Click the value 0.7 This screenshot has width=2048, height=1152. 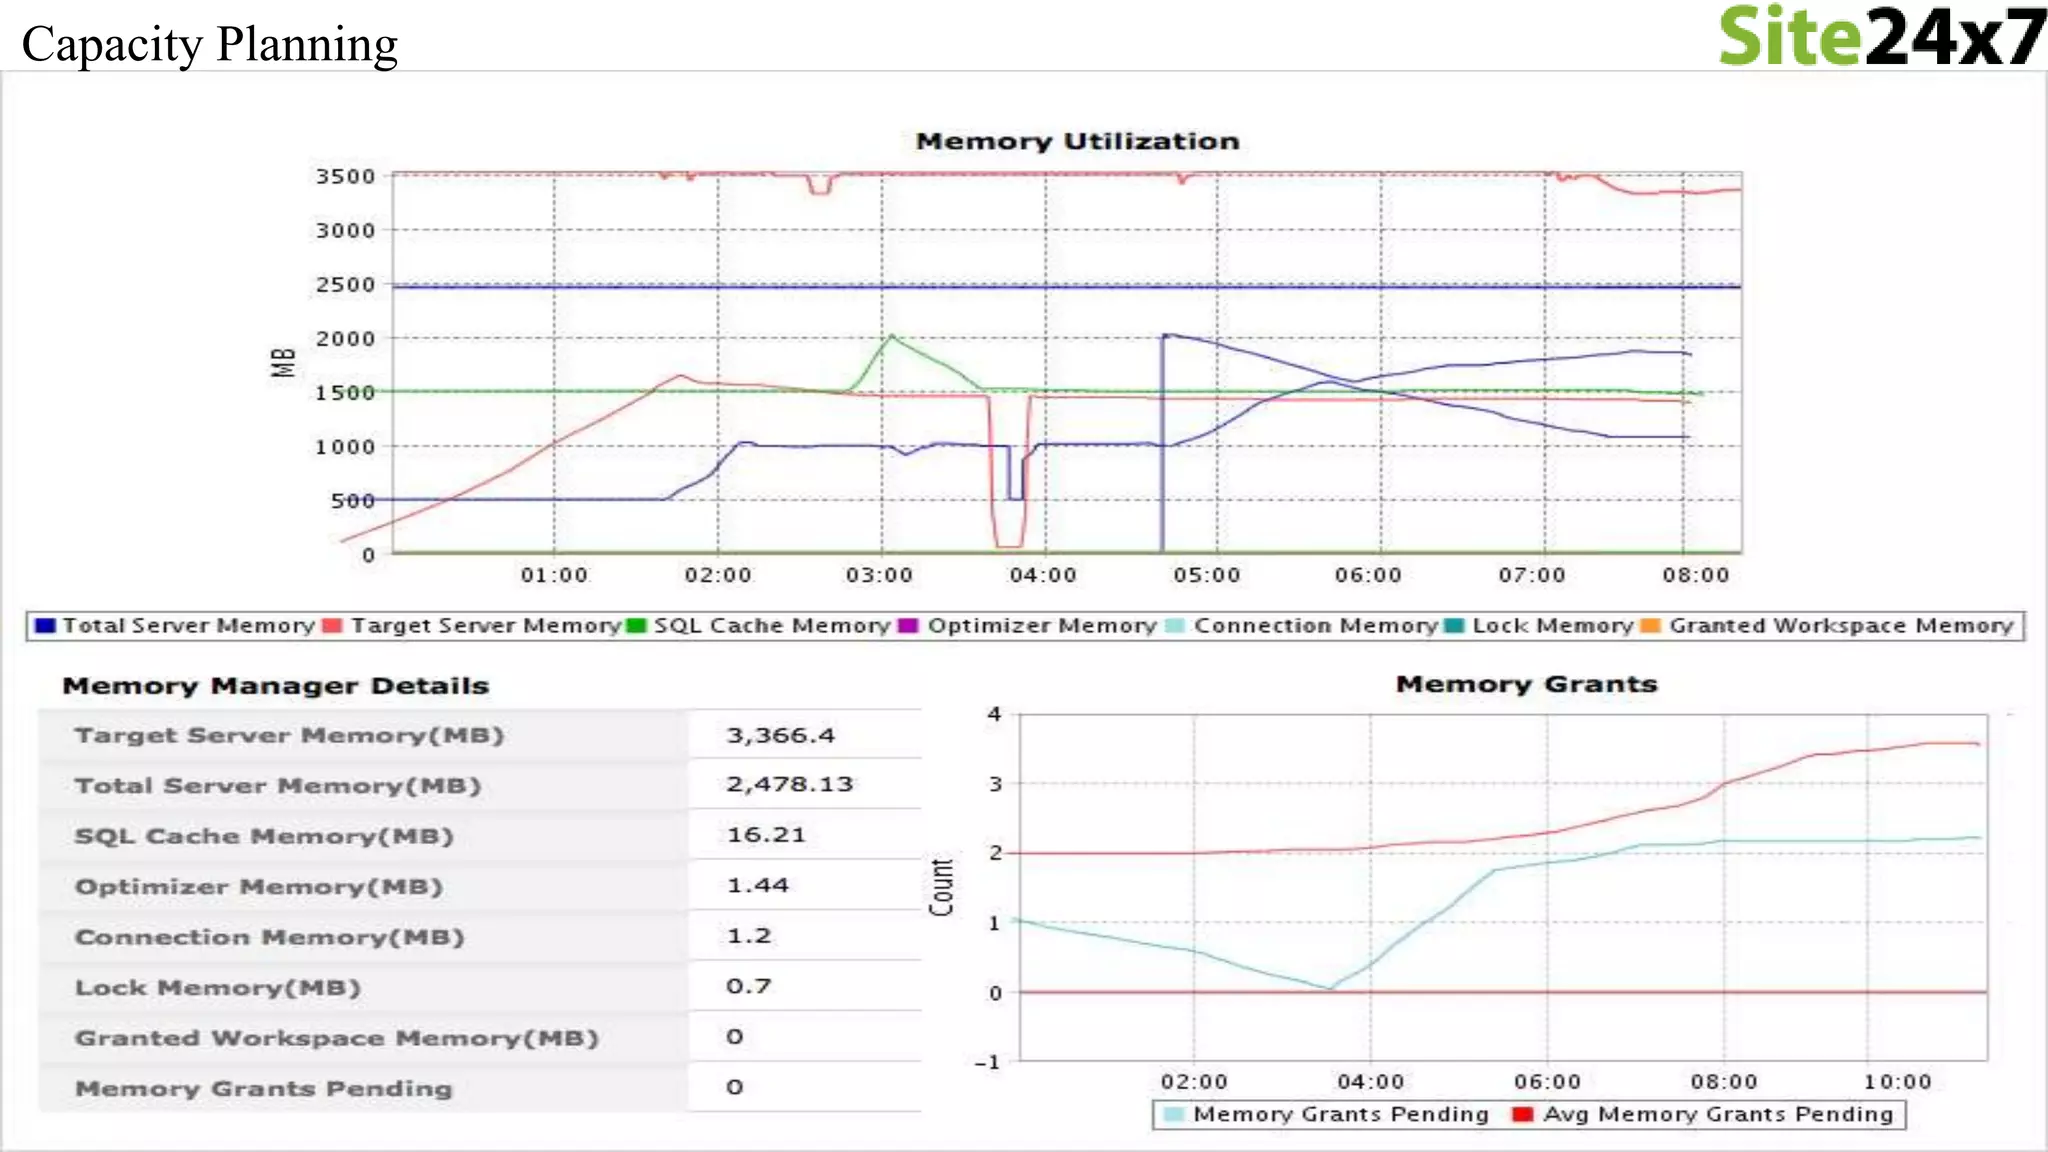pyautogui.click(x=748, y=987)
